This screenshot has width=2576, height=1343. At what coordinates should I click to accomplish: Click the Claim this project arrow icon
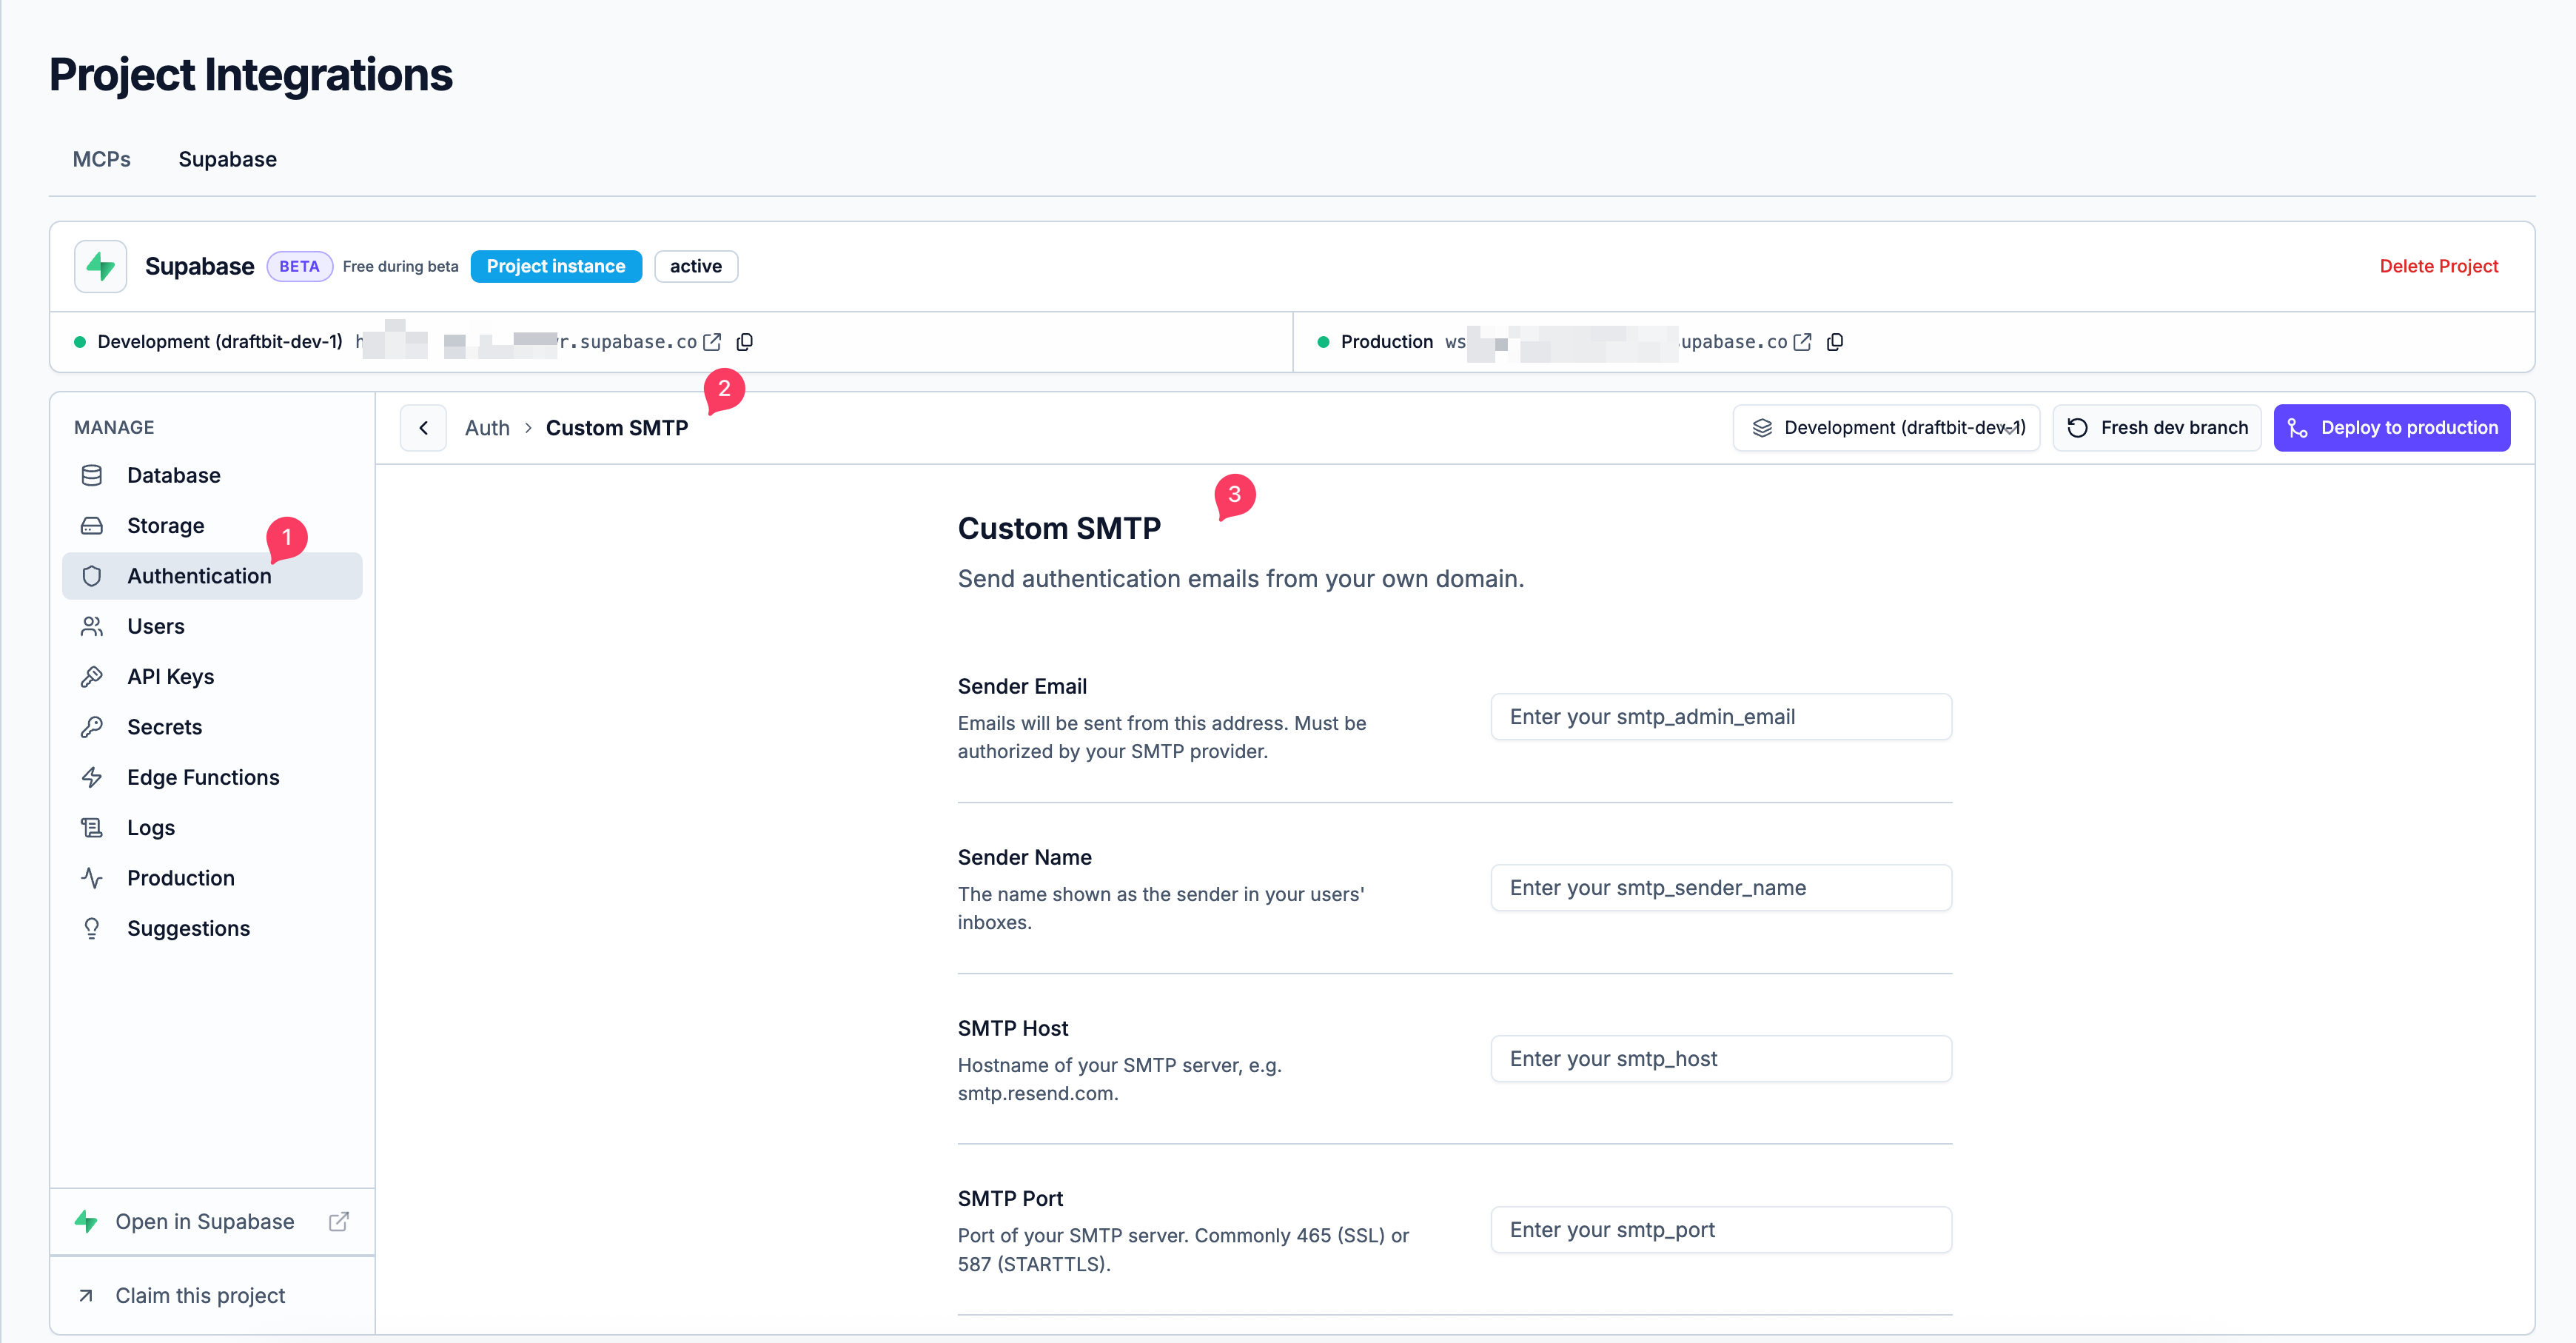pos(86,1296)
